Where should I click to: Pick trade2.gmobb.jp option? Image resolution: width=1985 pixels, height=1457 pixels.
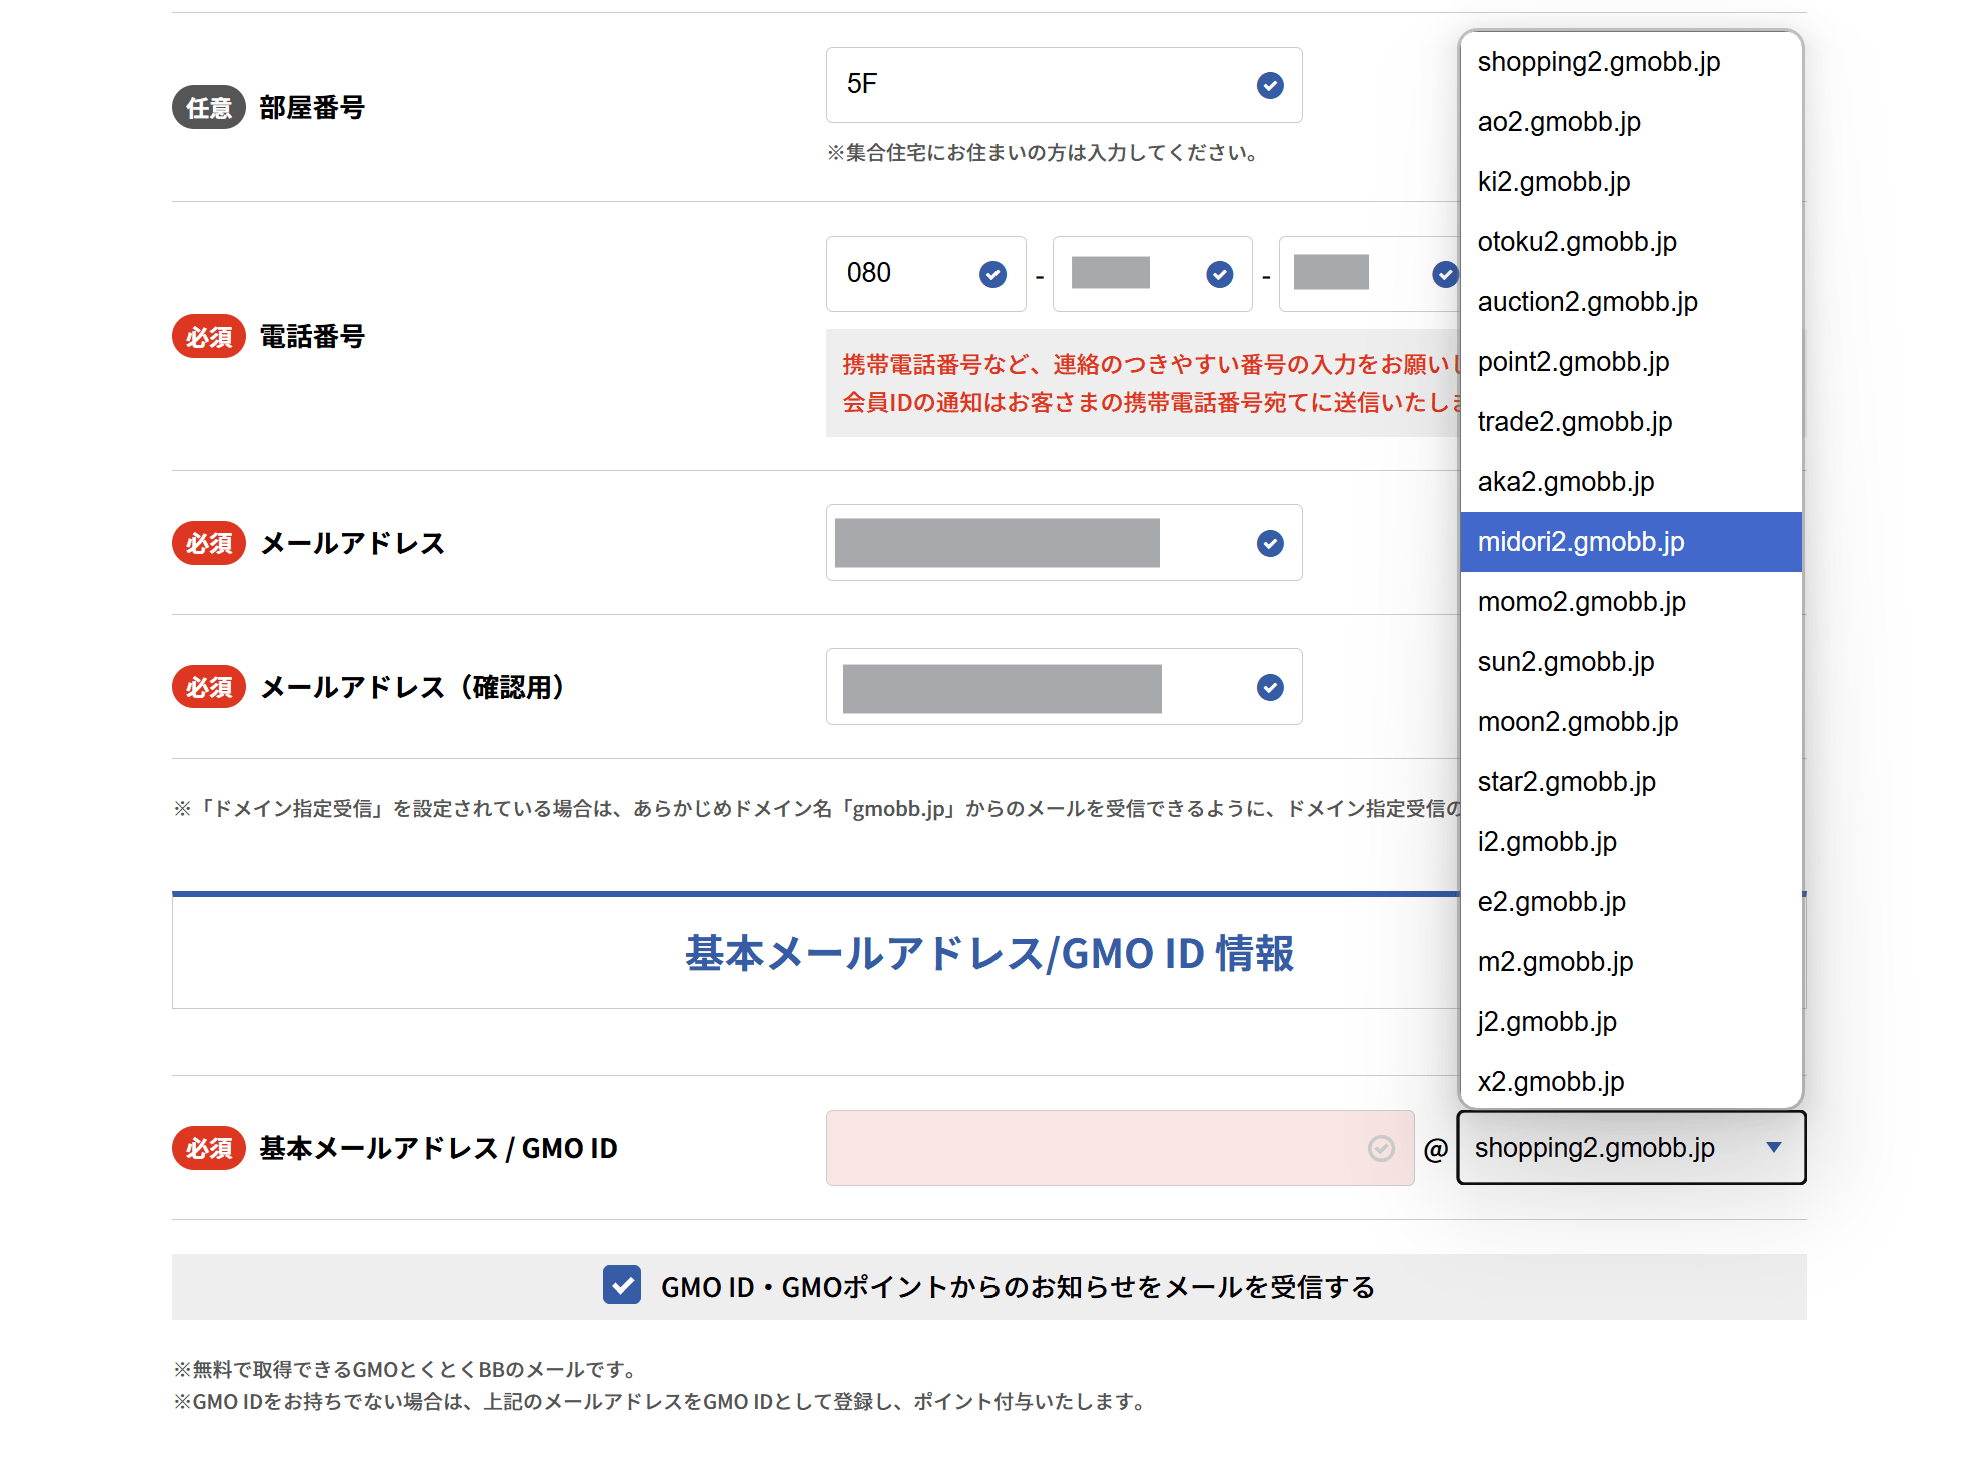1631,422
